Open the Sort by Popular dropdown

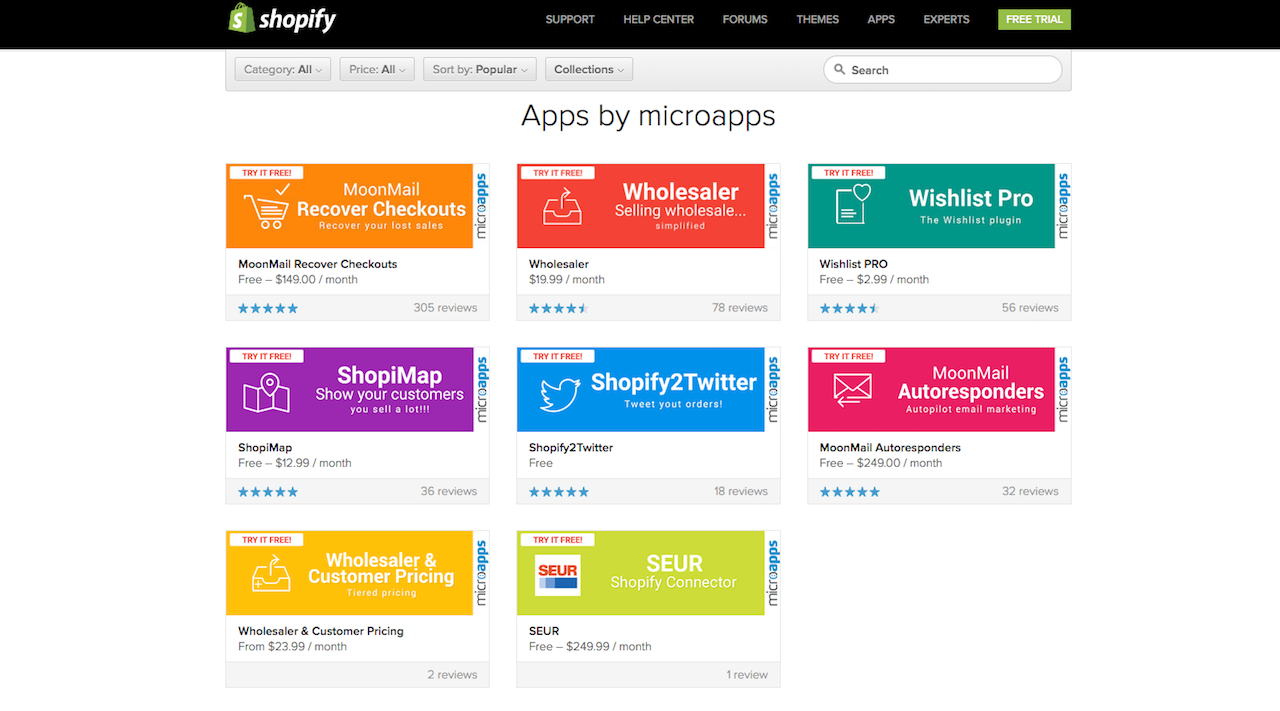[x=479, y=69]
